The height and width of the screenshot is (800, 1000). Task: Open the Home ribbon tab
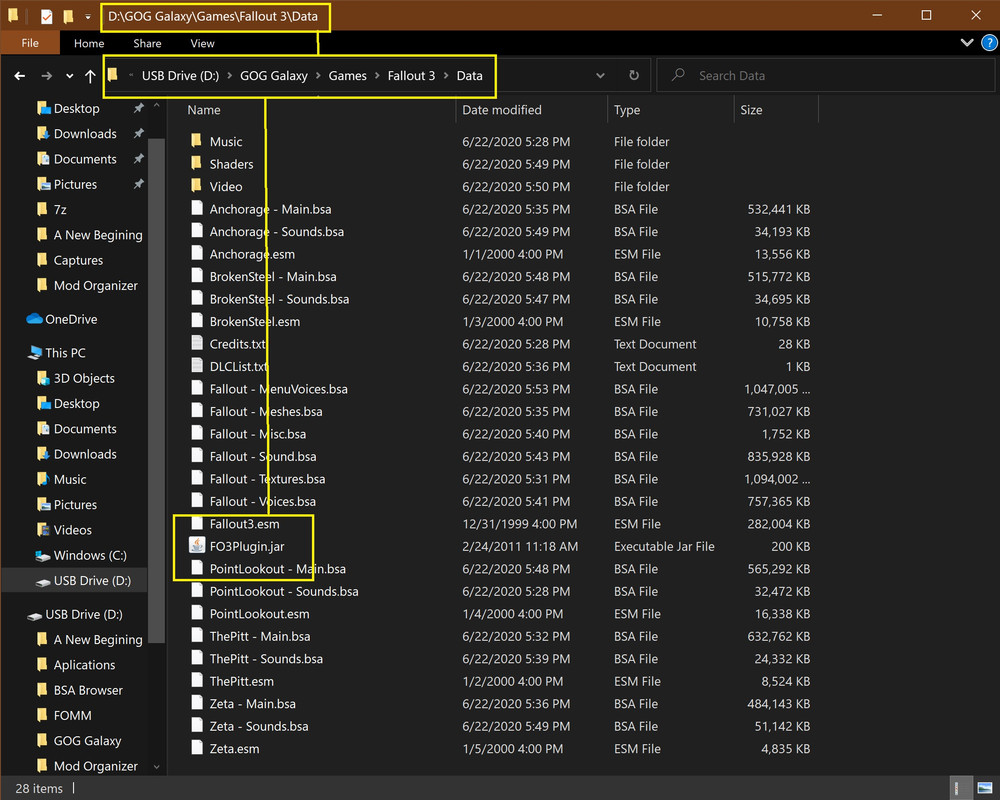pos(89,43)
